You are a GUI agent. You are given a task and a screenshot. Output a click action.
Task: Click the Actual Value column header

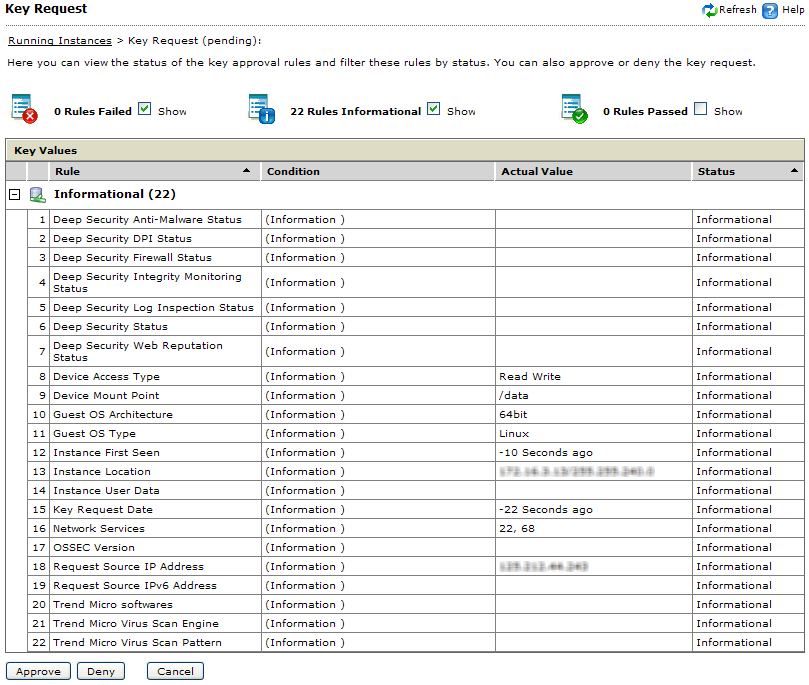click(x=593, y=172)
